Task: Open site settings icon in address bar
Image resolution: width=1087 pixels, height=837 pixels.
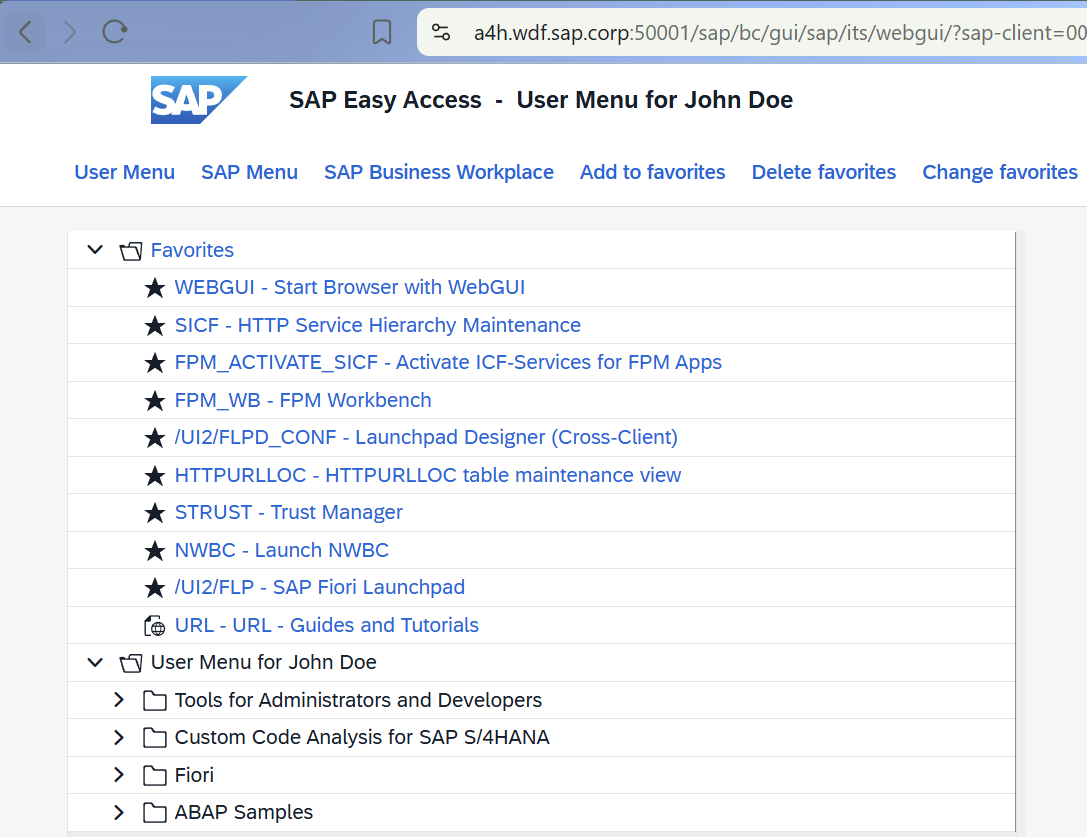Action: 441,32
